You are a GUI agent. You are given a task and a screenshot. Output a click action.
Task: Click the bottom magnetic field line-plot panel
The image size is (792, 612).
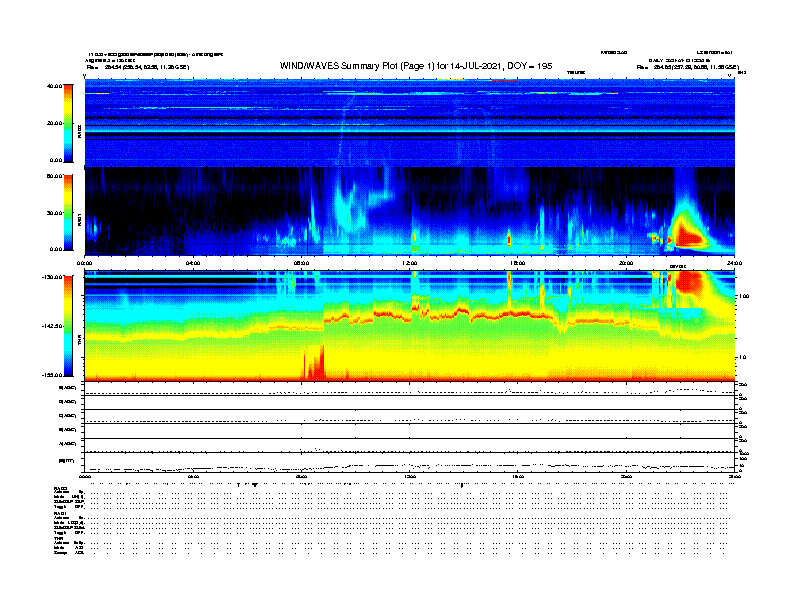pyautogui.click(x=410, y=462)
